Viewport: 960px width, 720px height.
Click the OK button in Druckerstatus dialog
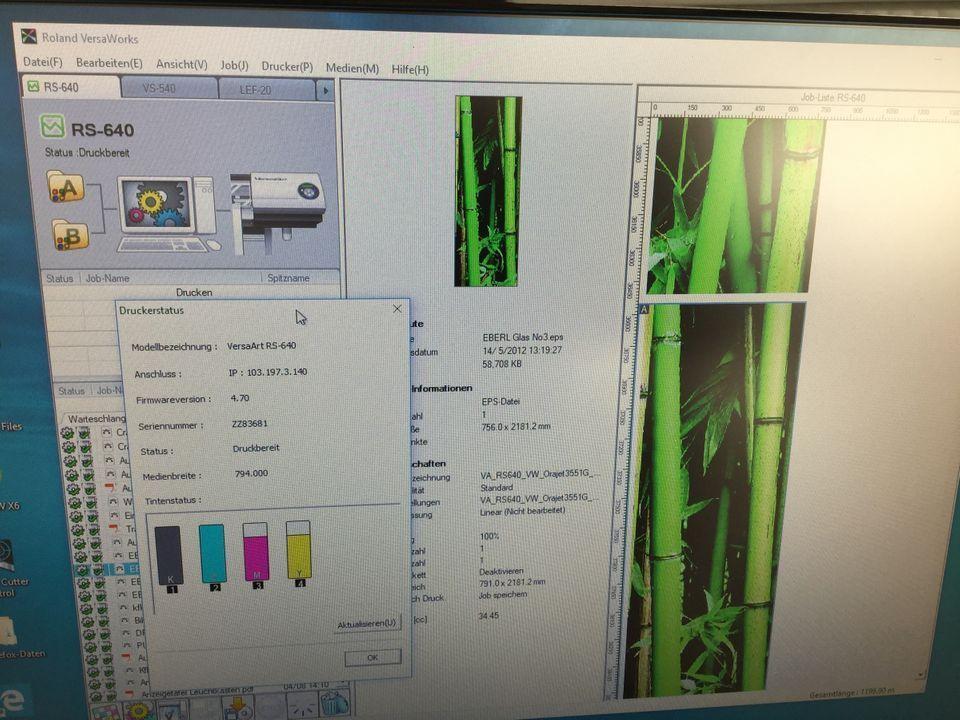tap(373, 658)
